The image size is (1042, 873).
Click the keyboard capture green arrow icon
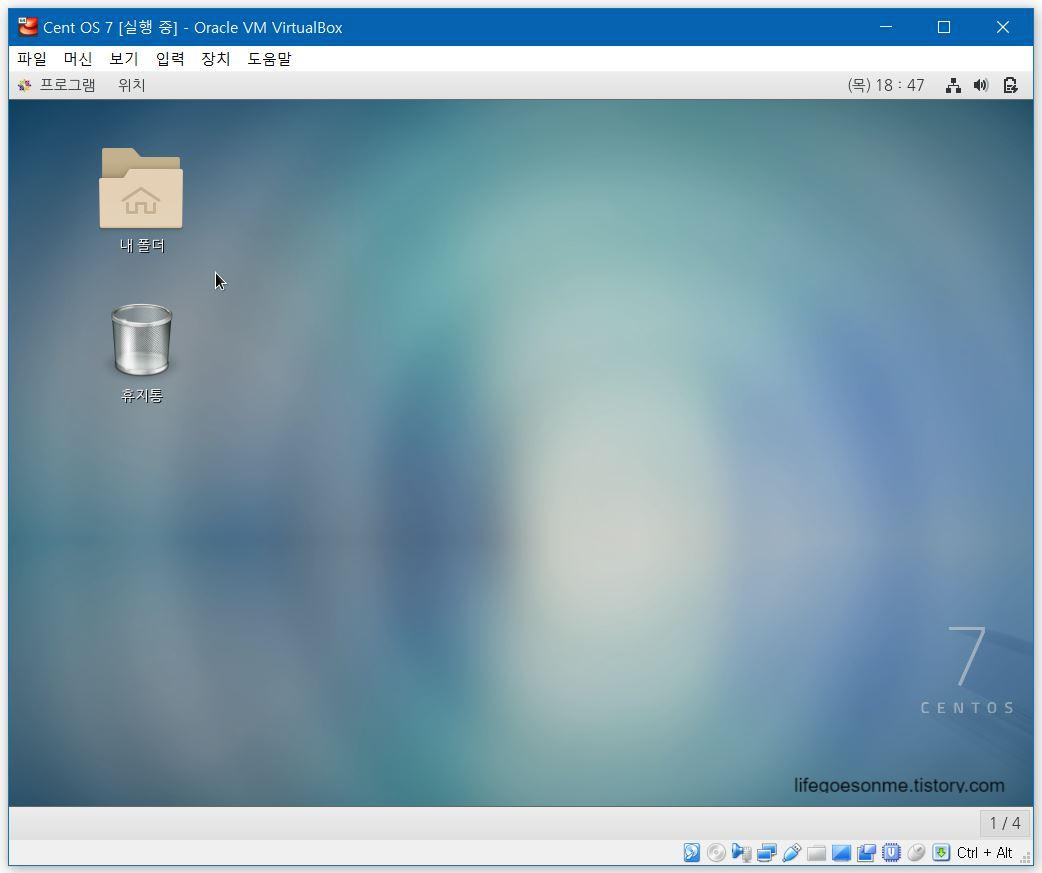click(941, 852)
